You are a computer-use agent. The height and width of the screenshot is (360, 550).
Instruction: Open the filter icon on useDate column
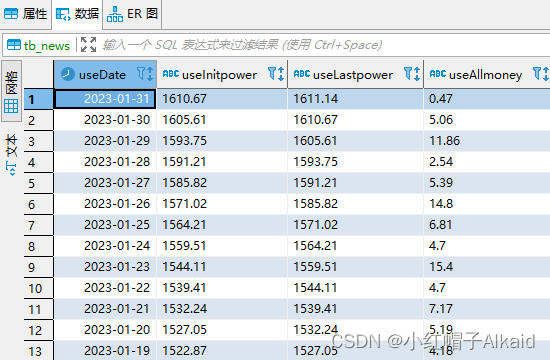141,74
